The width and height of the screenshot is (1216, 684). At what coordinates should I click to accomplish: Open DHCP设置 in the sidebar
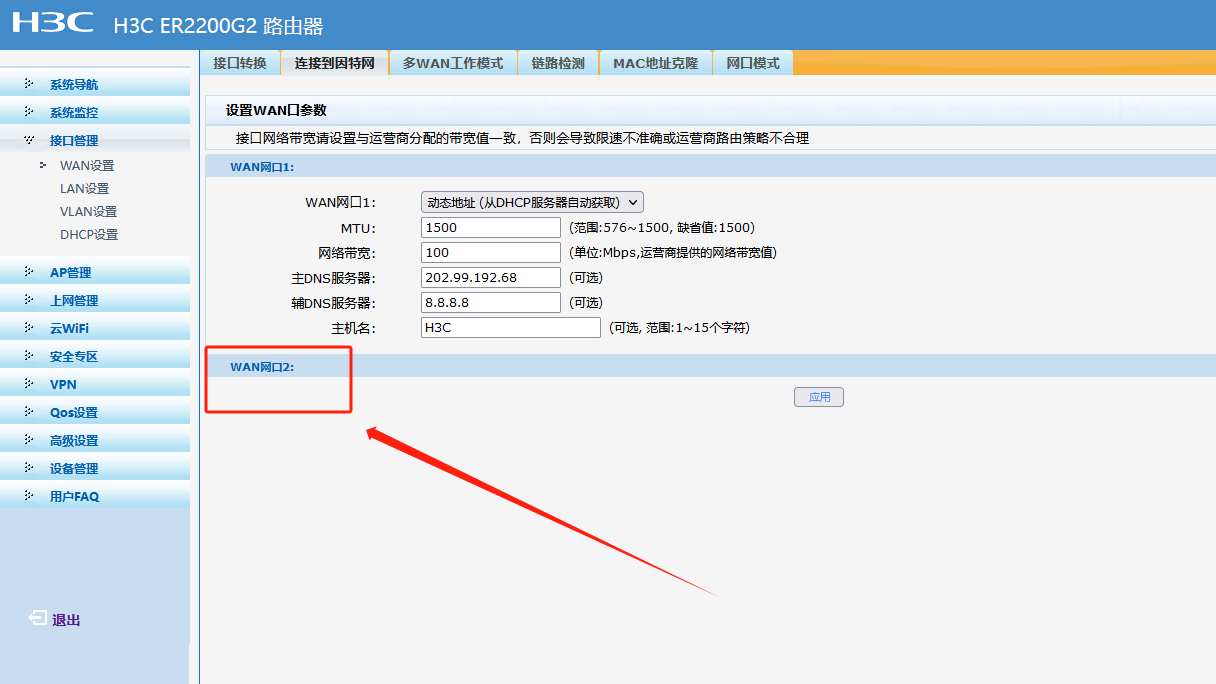click(x=89, y=234)
